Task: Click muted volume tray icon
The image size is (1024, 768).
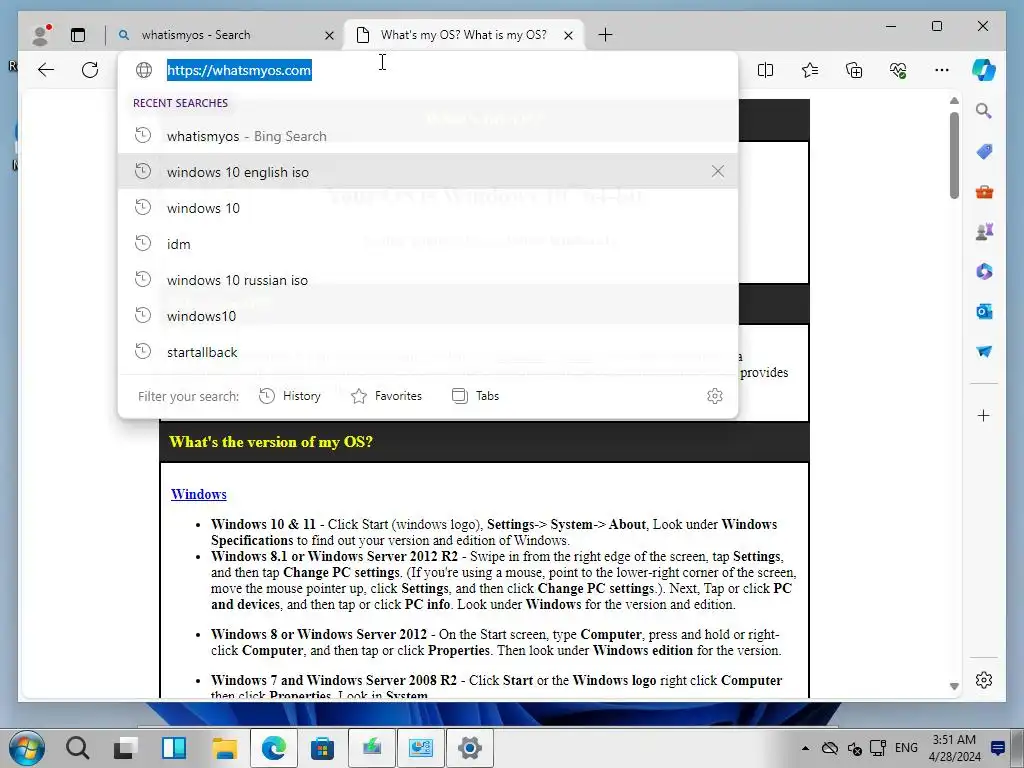Action: click(x=854, y=748)
